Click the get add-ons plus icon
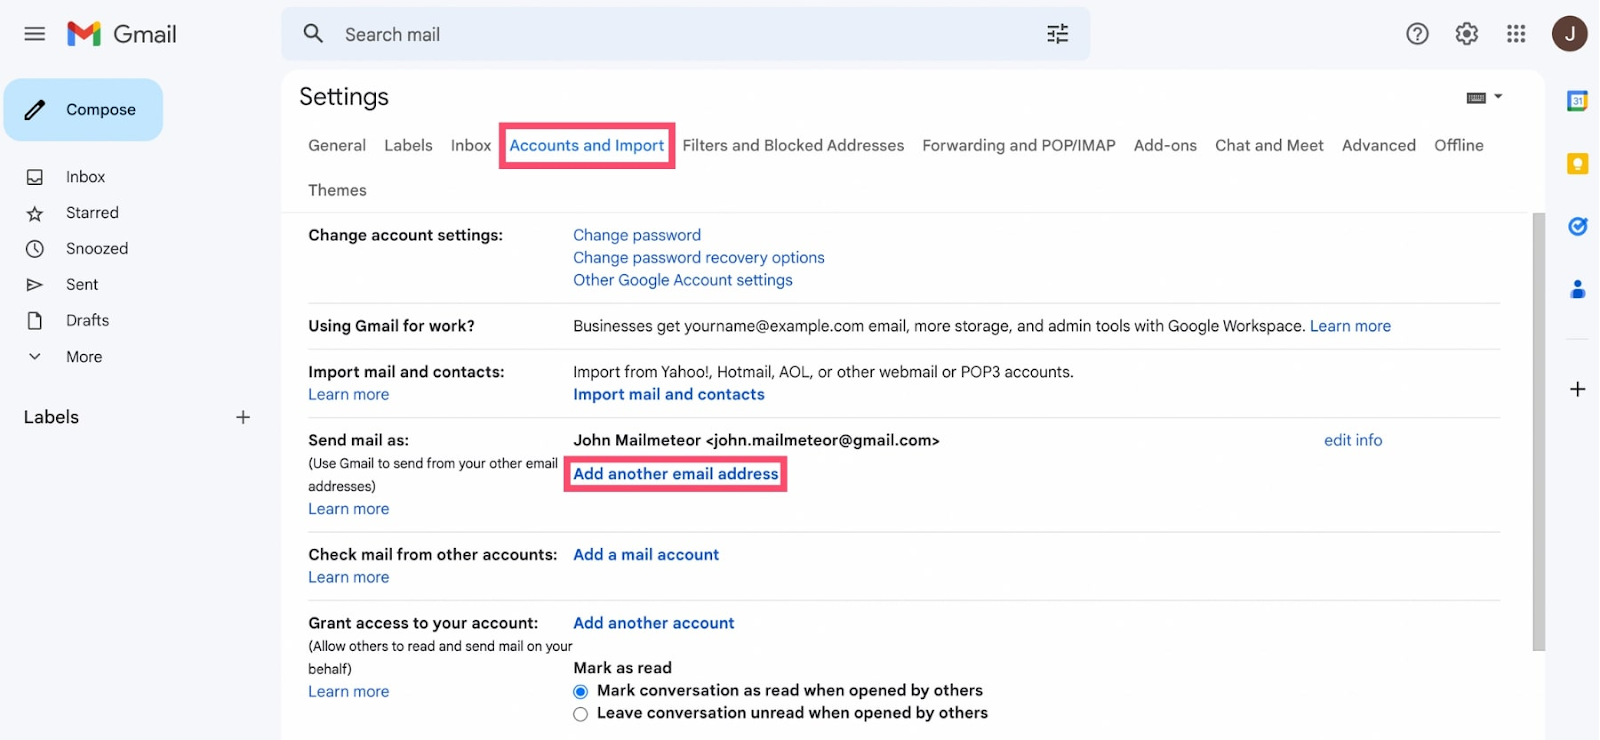The width and height of the screenshot is (1600, 740). tap(1577, 389)
